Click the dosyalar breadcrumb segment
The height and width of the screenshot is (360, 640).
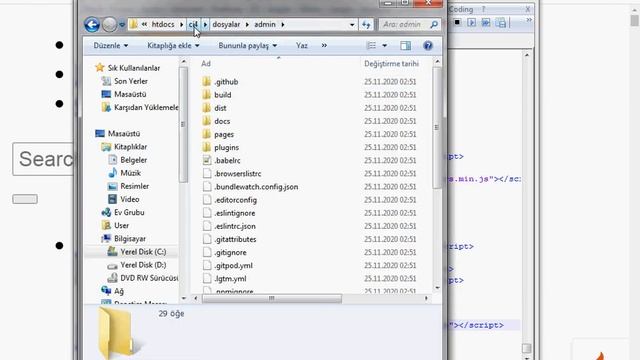[226, 24]
